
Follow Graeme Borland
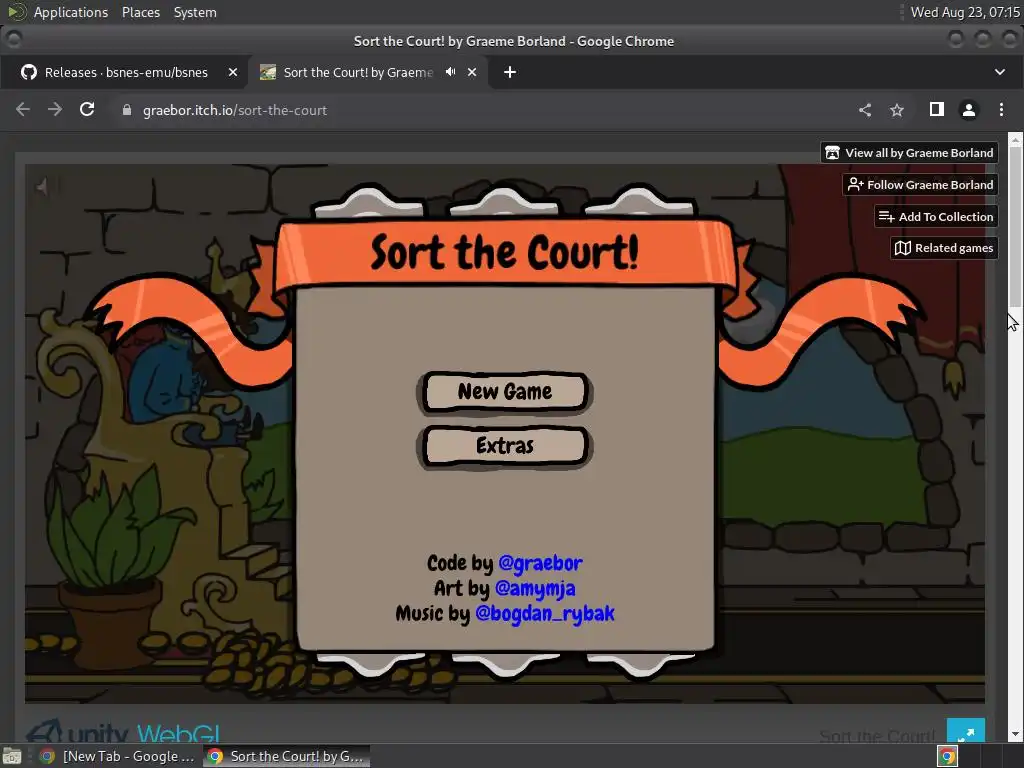[920, 185]
